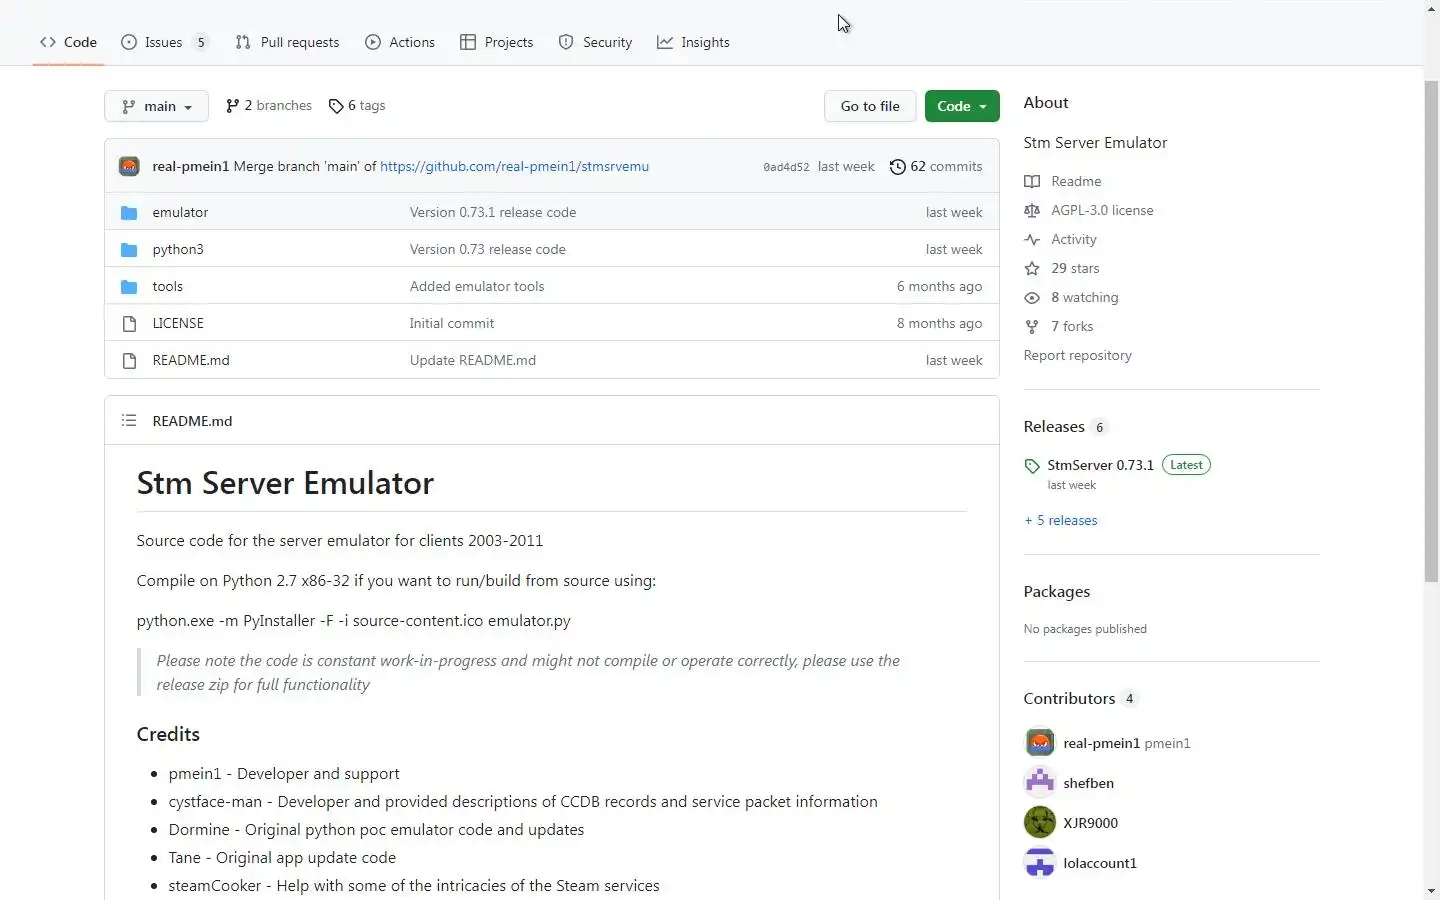This screenshot has width=1440, height=900.
Task: View the 7 forks link
Action: (1072, 326)
